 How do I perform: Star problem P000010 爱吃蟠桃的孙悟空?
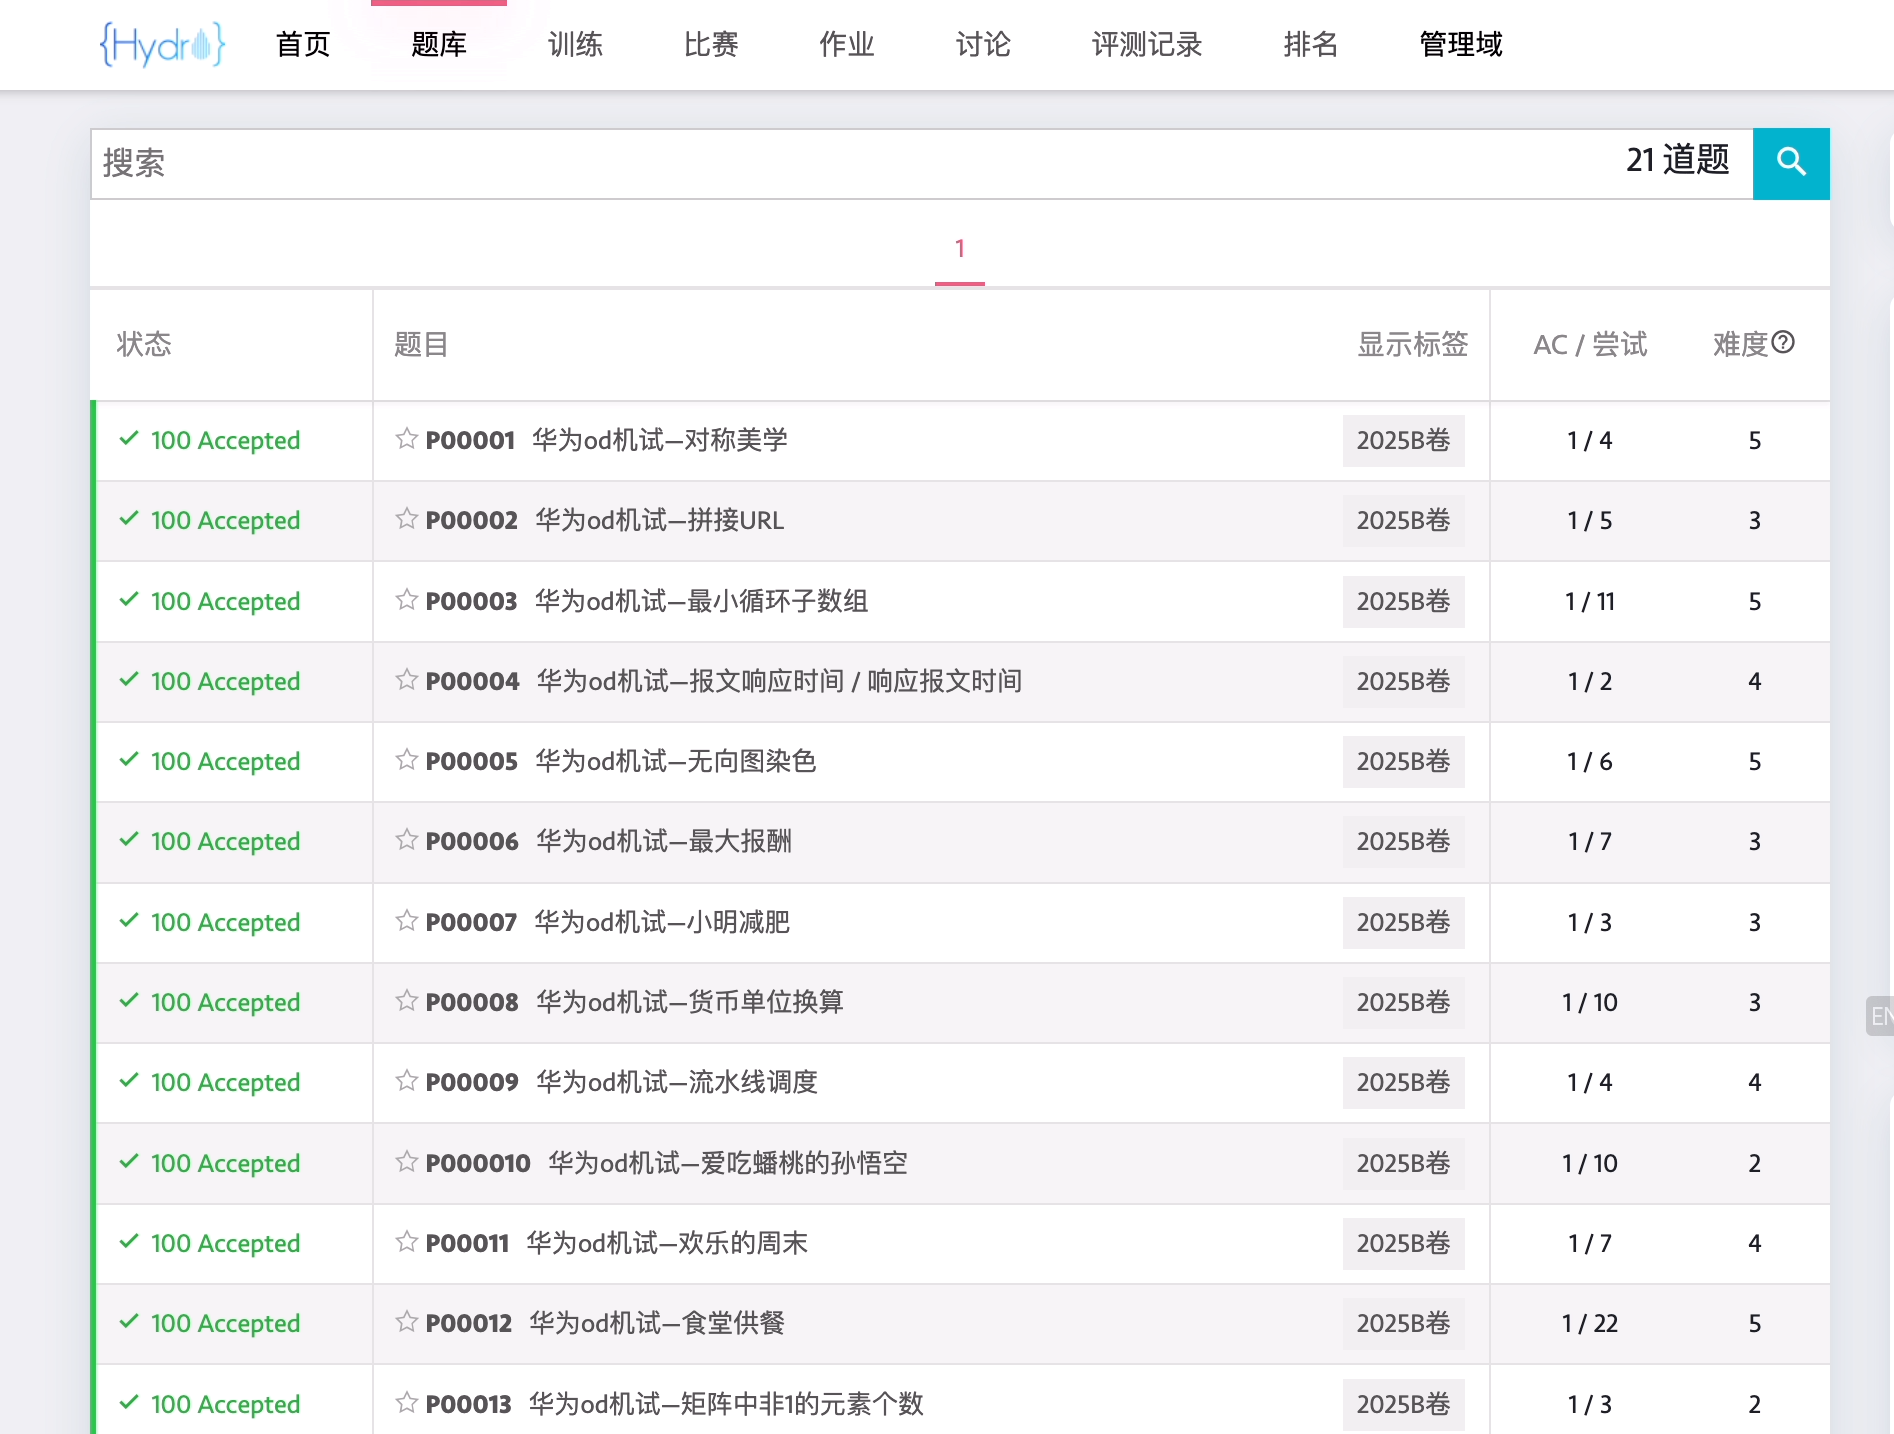pyautogui.click(x=406, y=1162)
